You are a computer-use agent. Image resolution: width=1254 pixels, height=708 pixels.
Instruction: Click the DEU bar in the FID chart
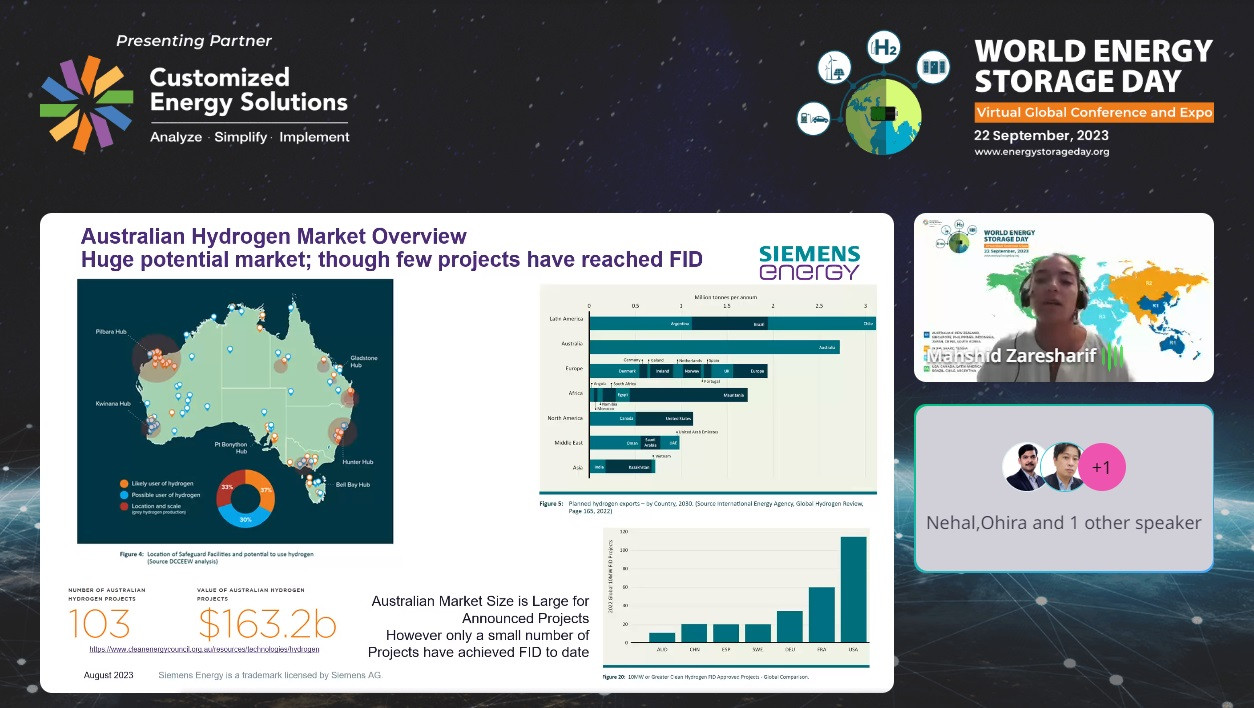click(x=789, y=626)
